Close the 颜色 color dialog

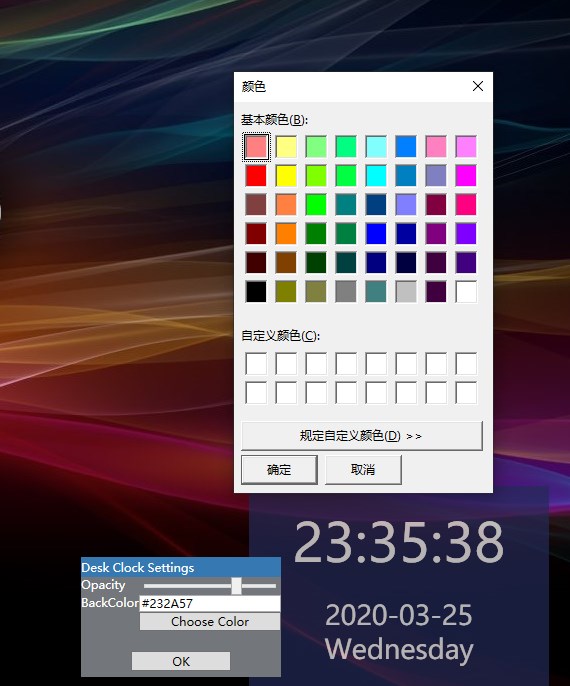(x=478, y=86)
